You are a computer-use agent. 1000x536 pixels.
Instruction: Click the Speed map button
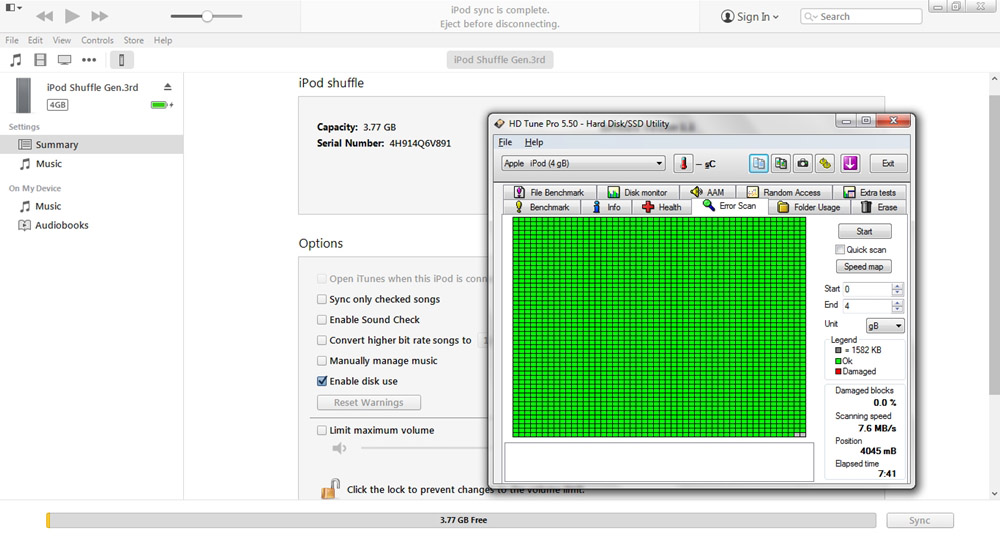[x=865, y=267]
